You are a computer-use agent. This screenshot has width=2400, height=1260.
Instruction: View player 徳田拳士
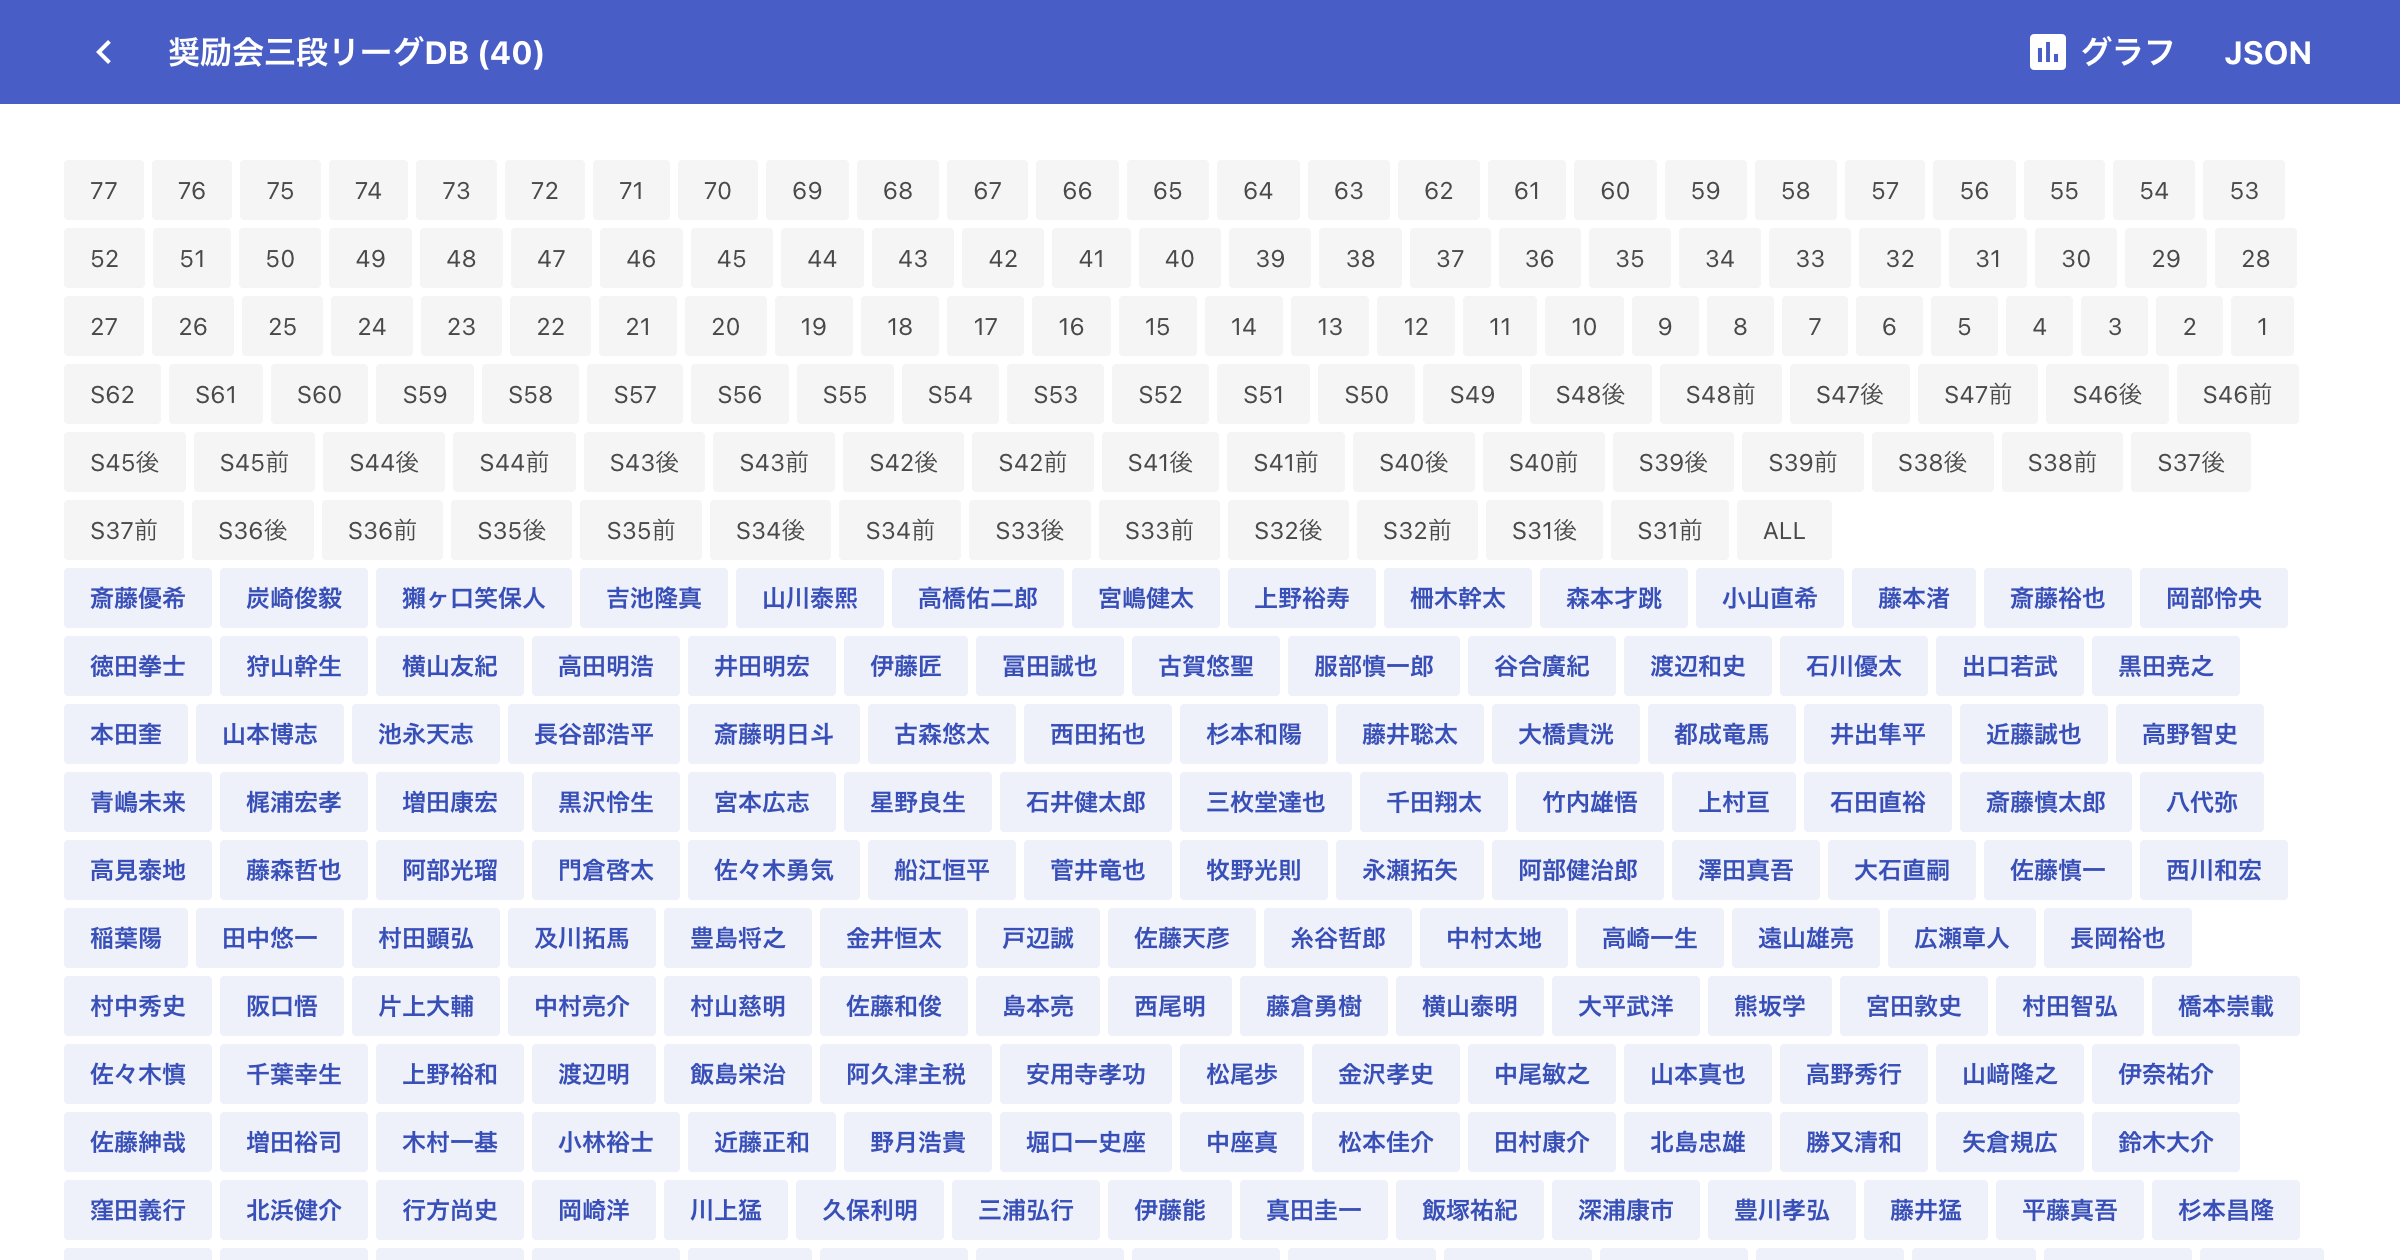(138, 666)
